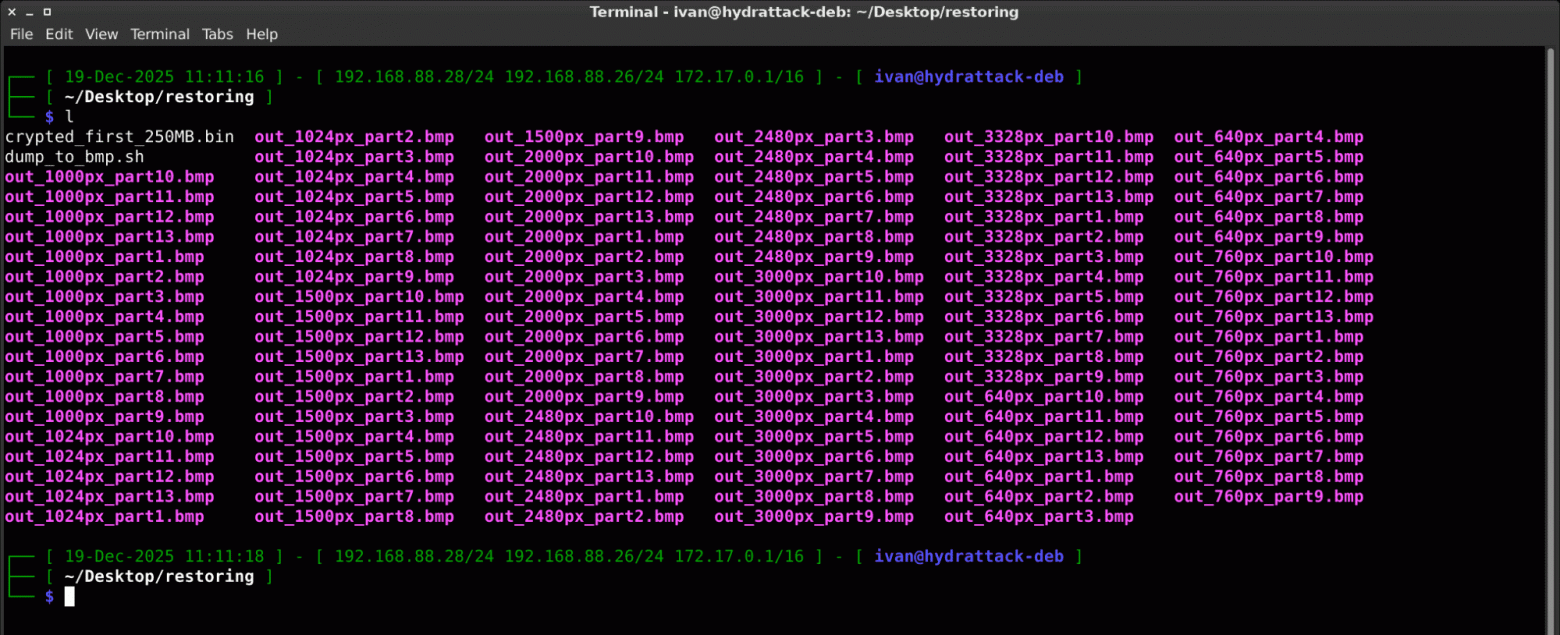Click out_1500px_part9.bmp file name
The width and height of the screenshot is (1560, 635).
(584, 137)
